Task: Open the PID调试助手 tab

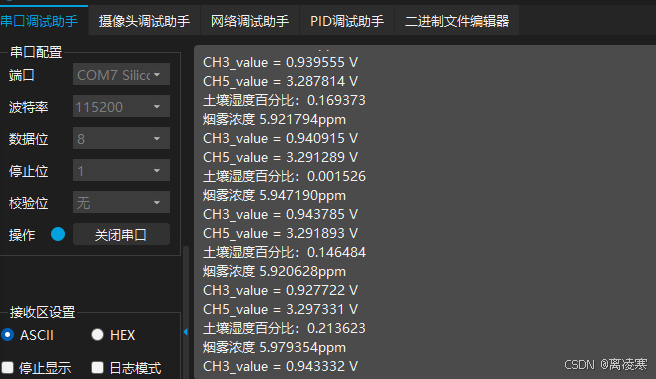Action: [x=347, y=21]
